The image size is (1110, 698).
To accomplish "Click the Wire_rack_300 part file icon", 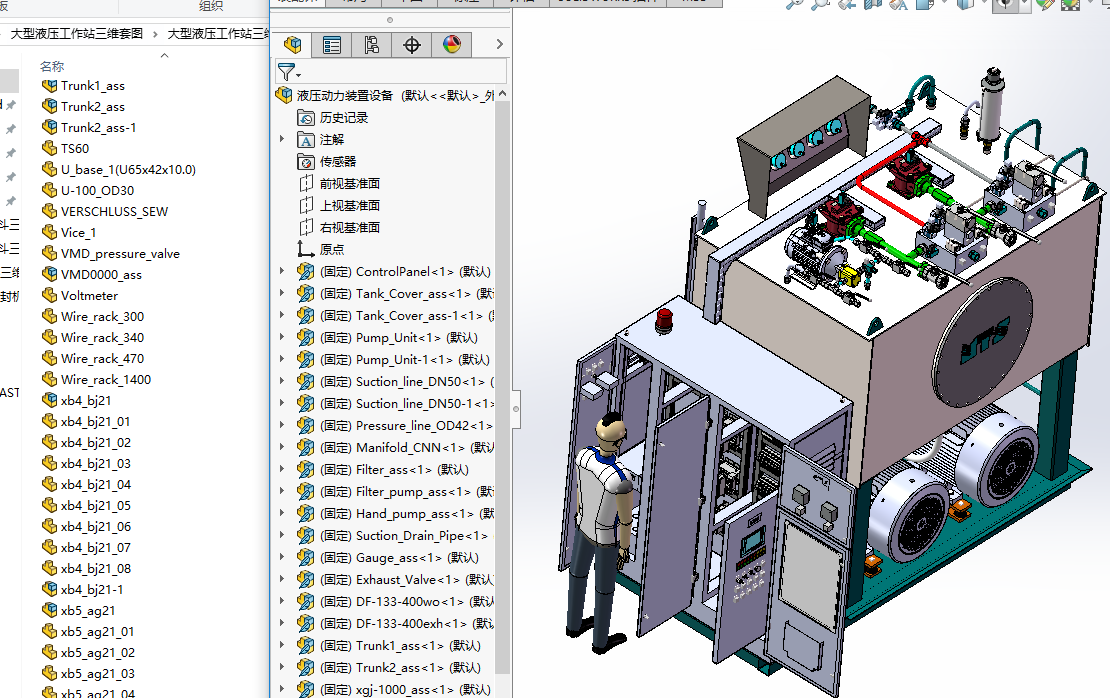I will [x=50, y=316].
